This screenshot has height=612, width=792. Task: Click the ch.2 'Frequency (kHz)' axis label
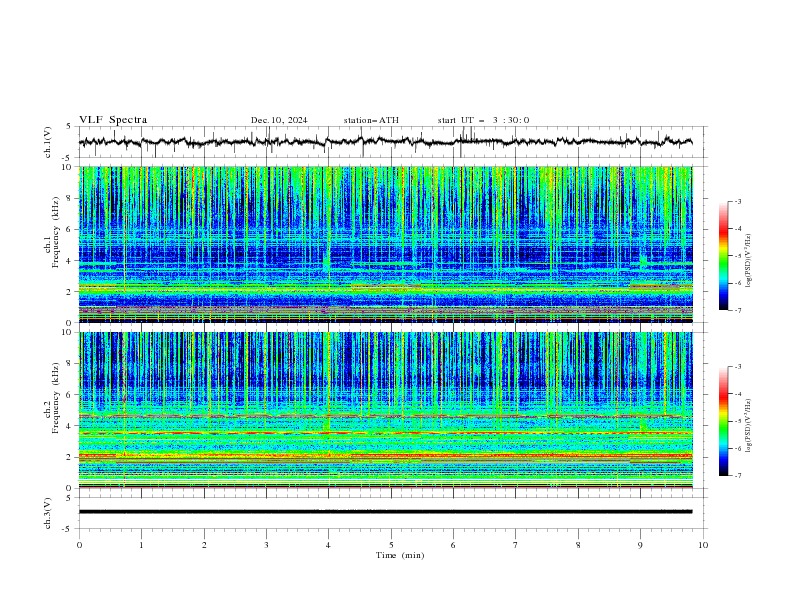(x=56, y=398)
